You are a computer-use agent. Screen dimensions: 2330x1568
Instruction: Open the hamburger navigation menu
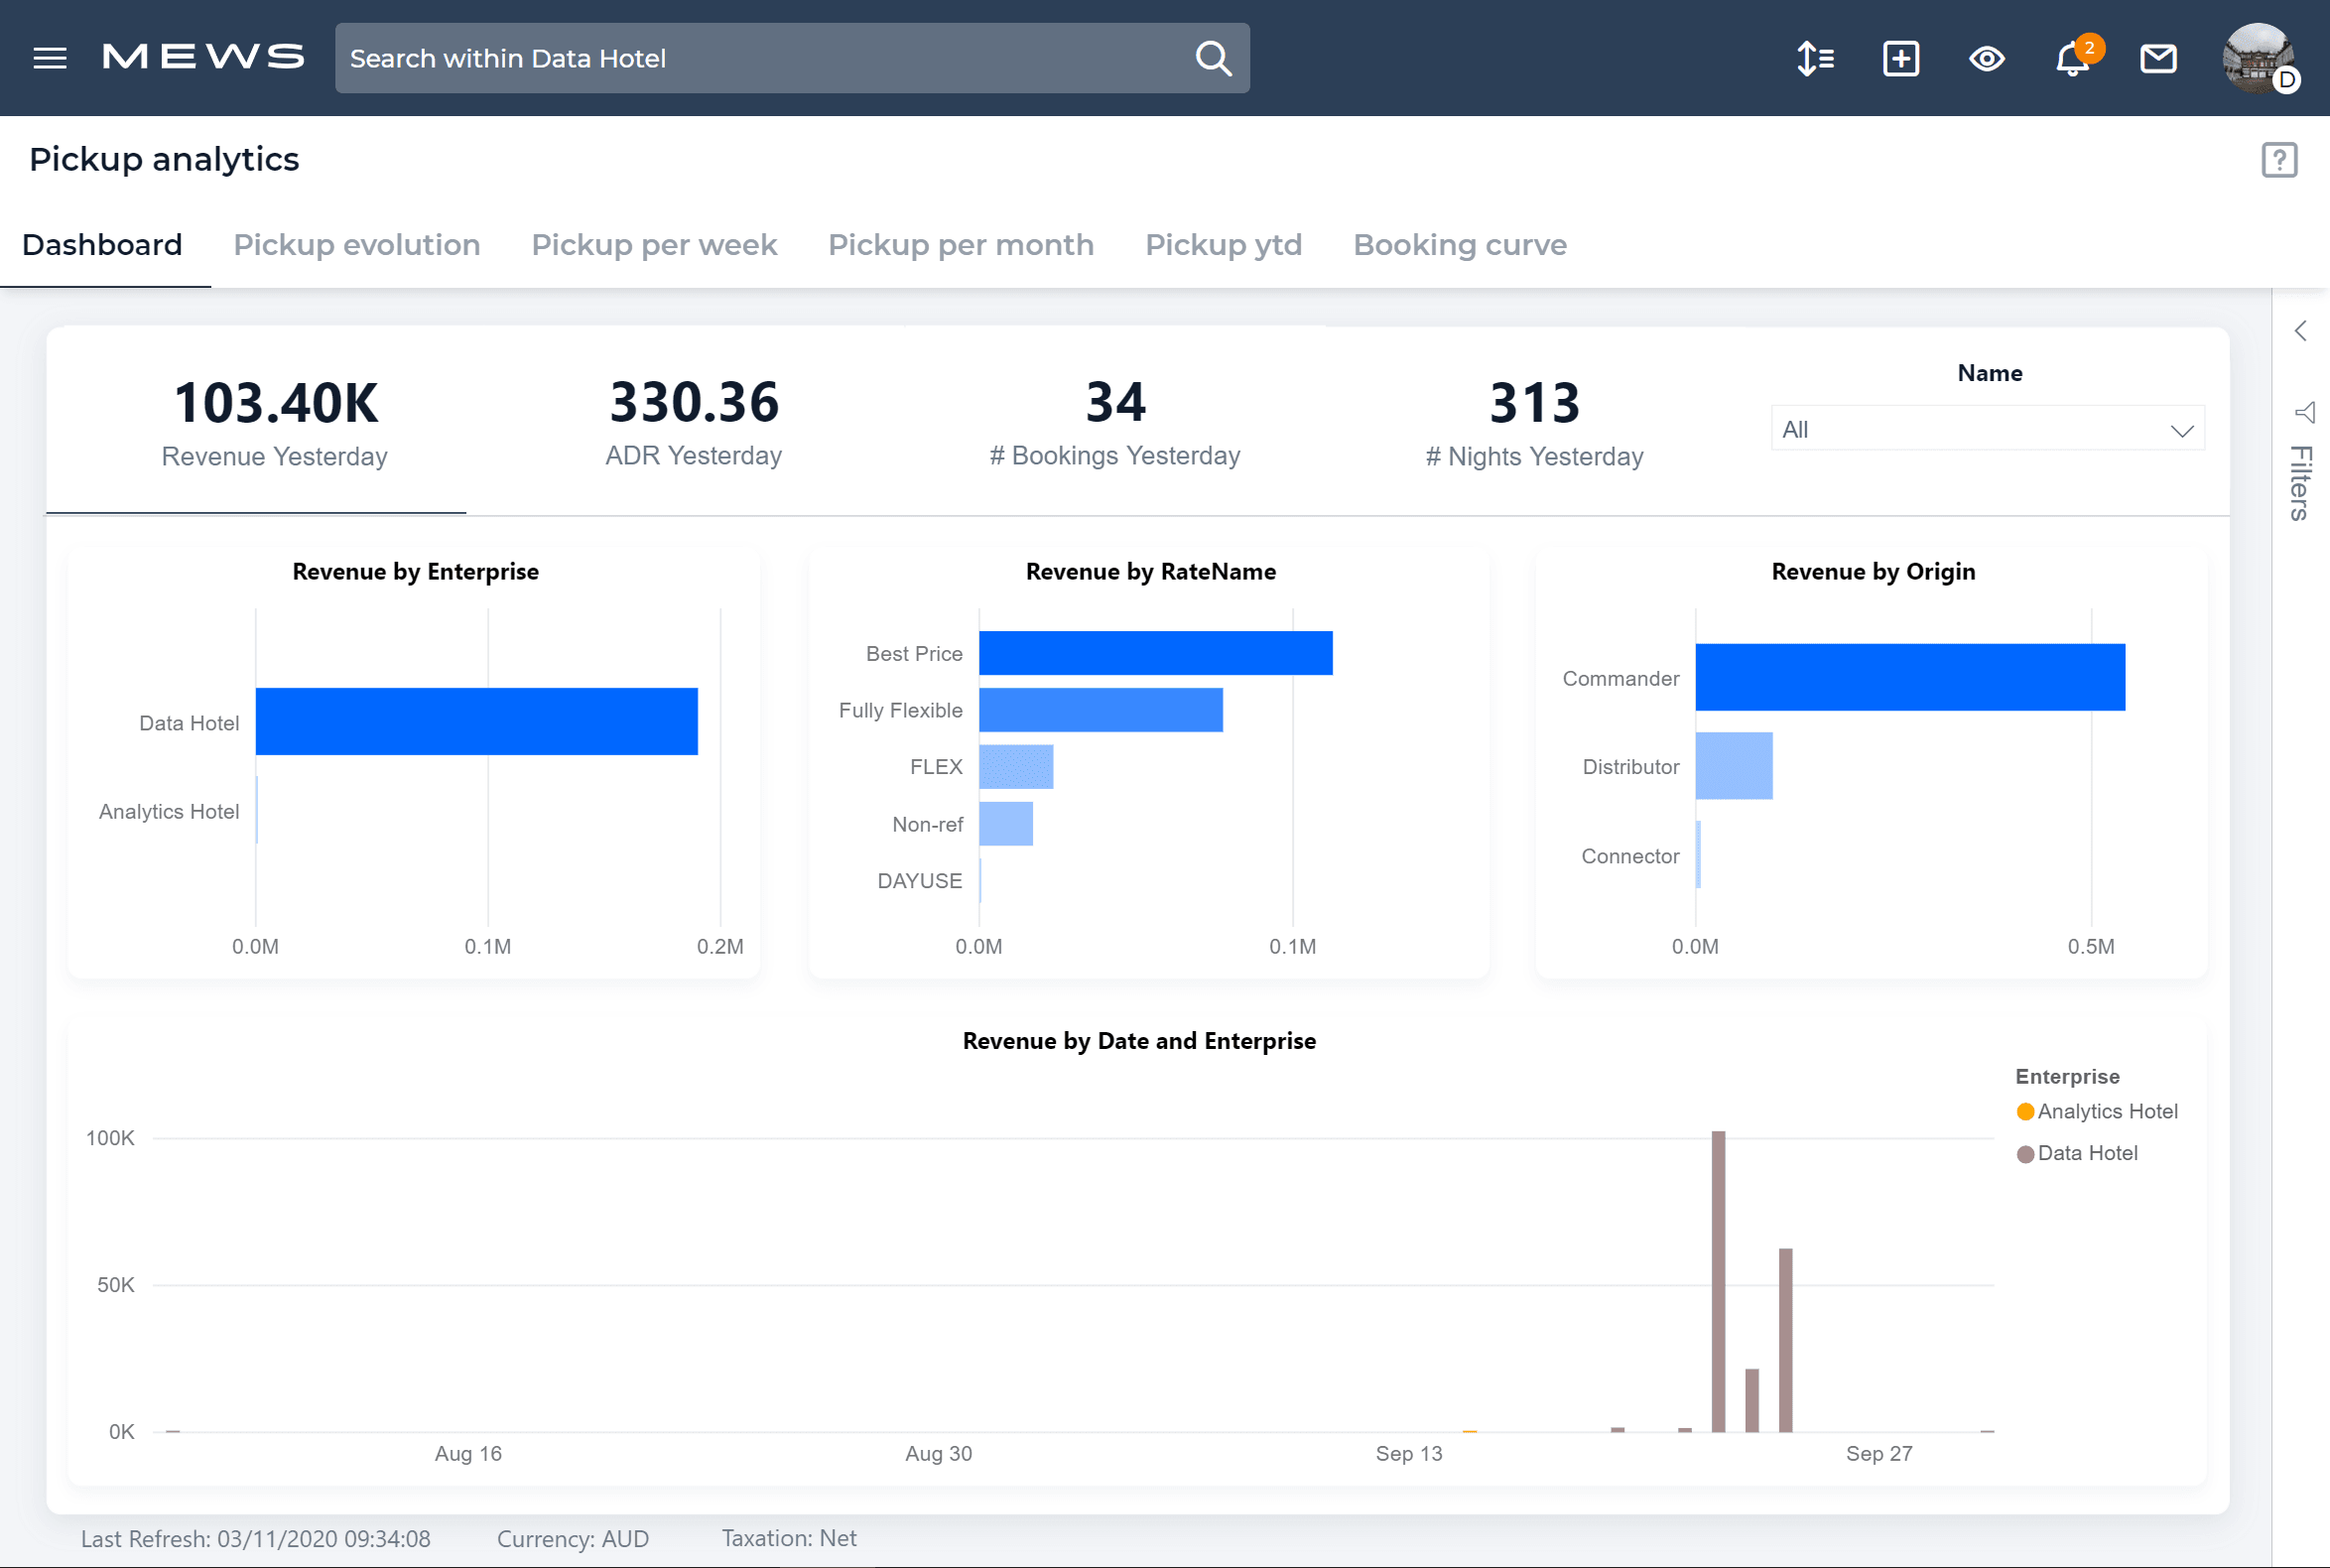tap(50, 57)
